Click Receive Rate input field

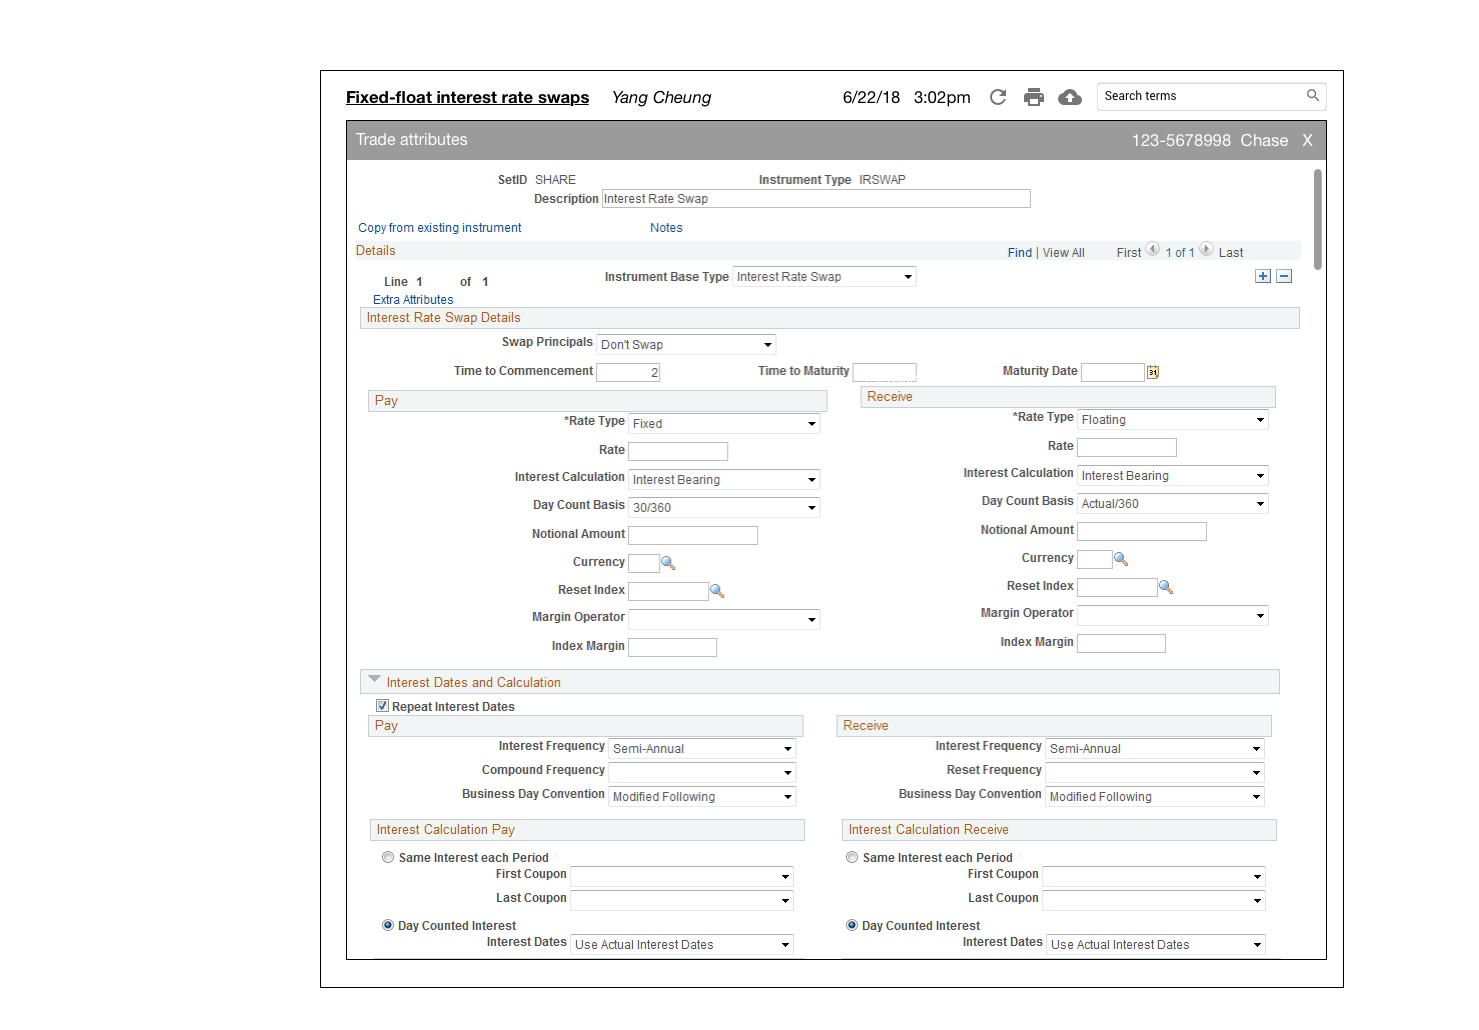pos(1127,447)
